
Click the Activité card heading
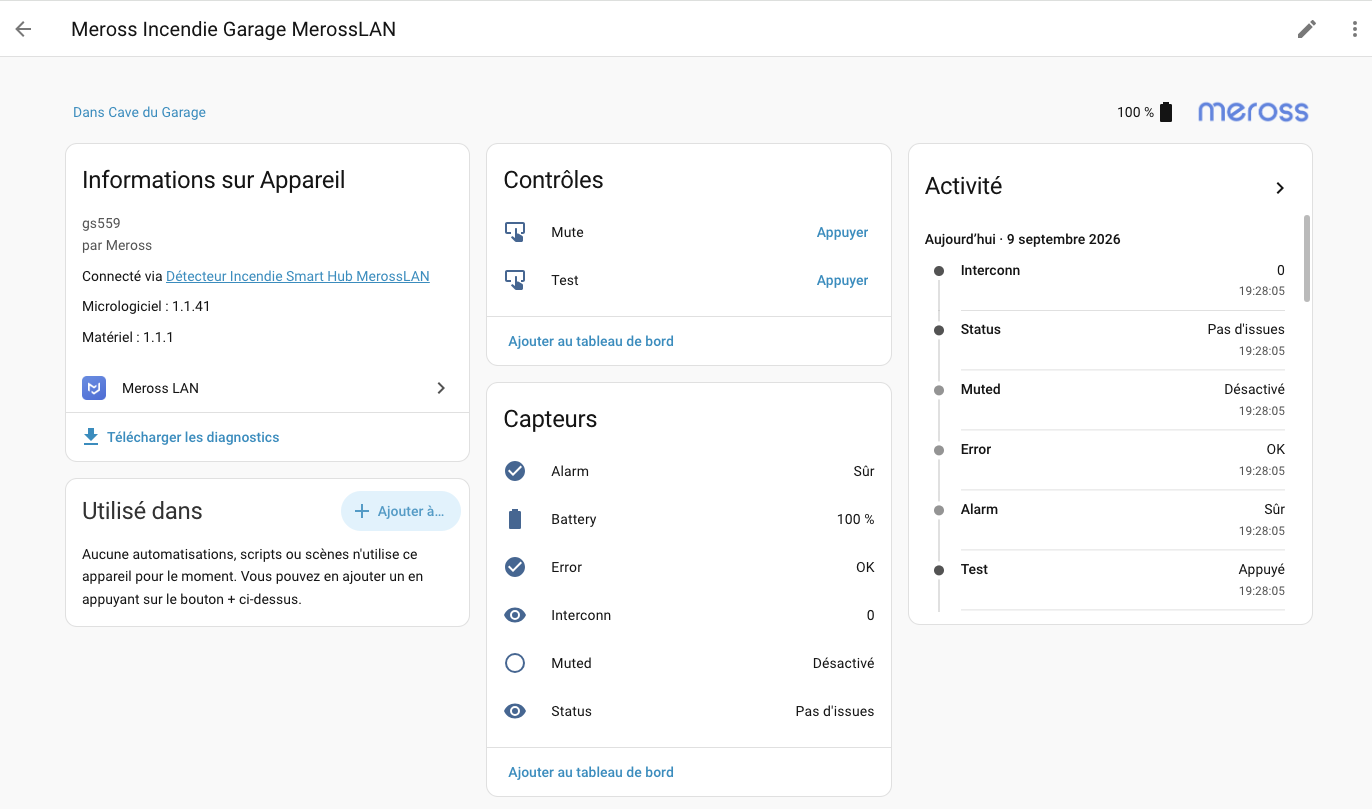click(963, 186)
